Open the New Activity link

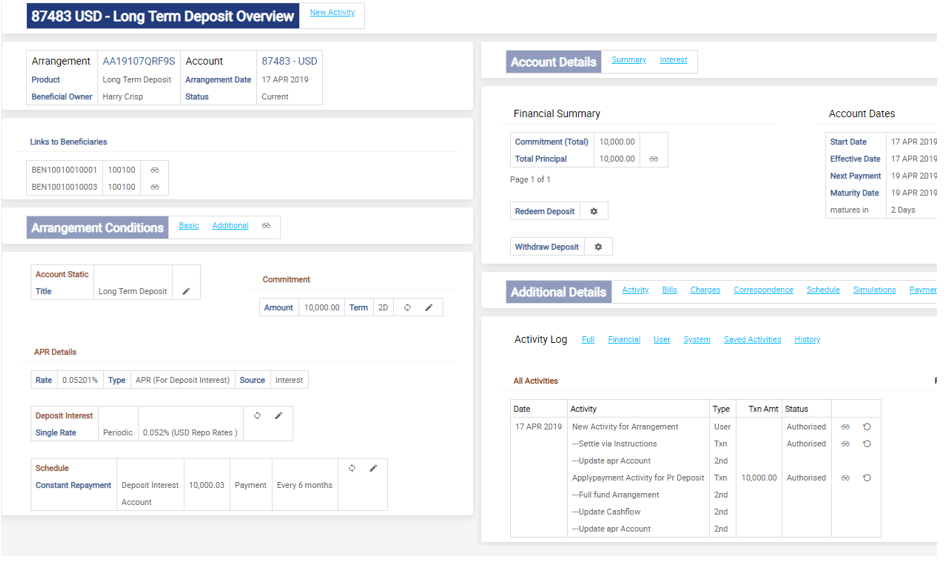(x=332, y=13)
